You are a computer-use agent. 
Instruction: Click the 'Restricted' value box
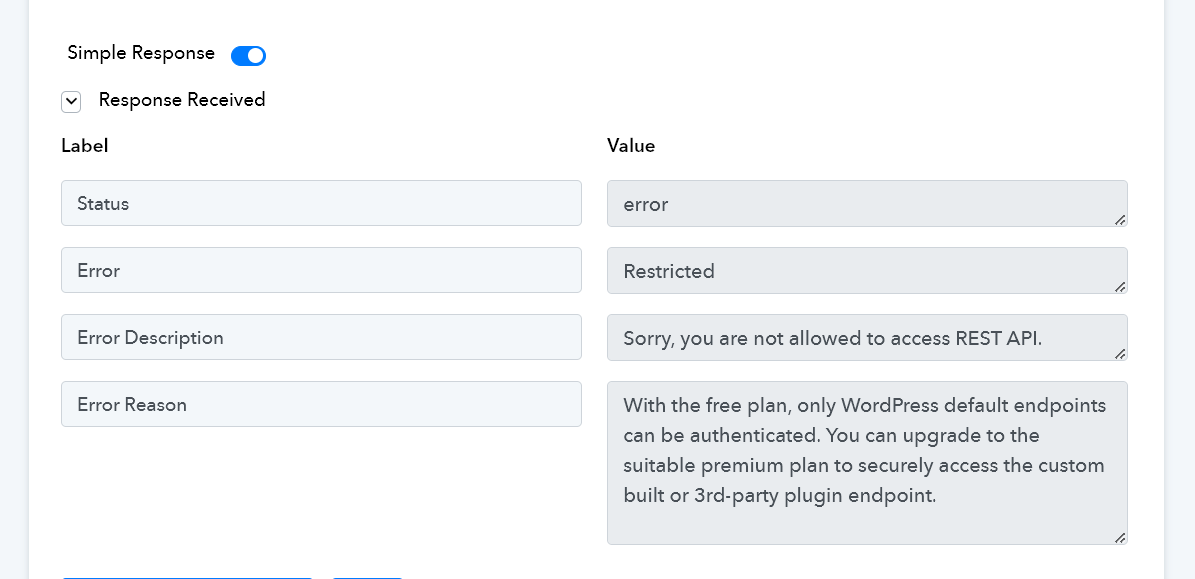(867, 270)
